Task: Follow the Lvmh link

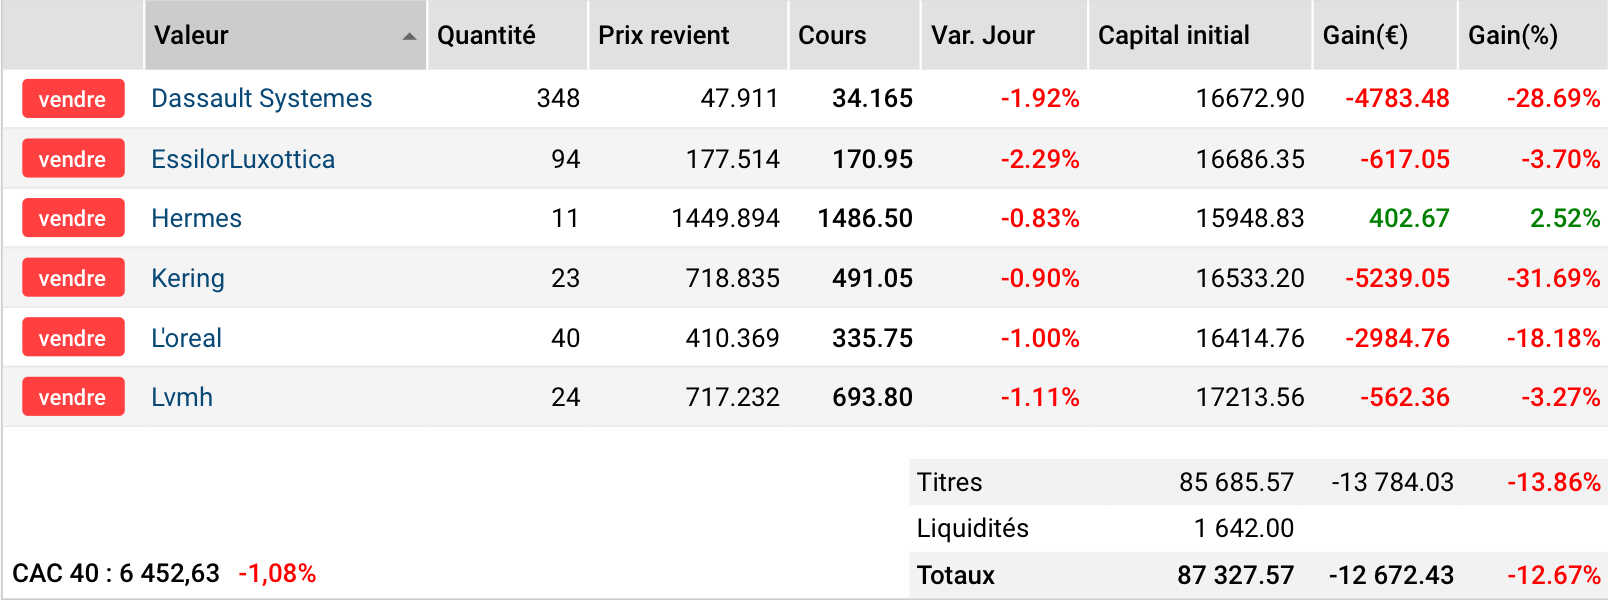Action: (182, 397)
